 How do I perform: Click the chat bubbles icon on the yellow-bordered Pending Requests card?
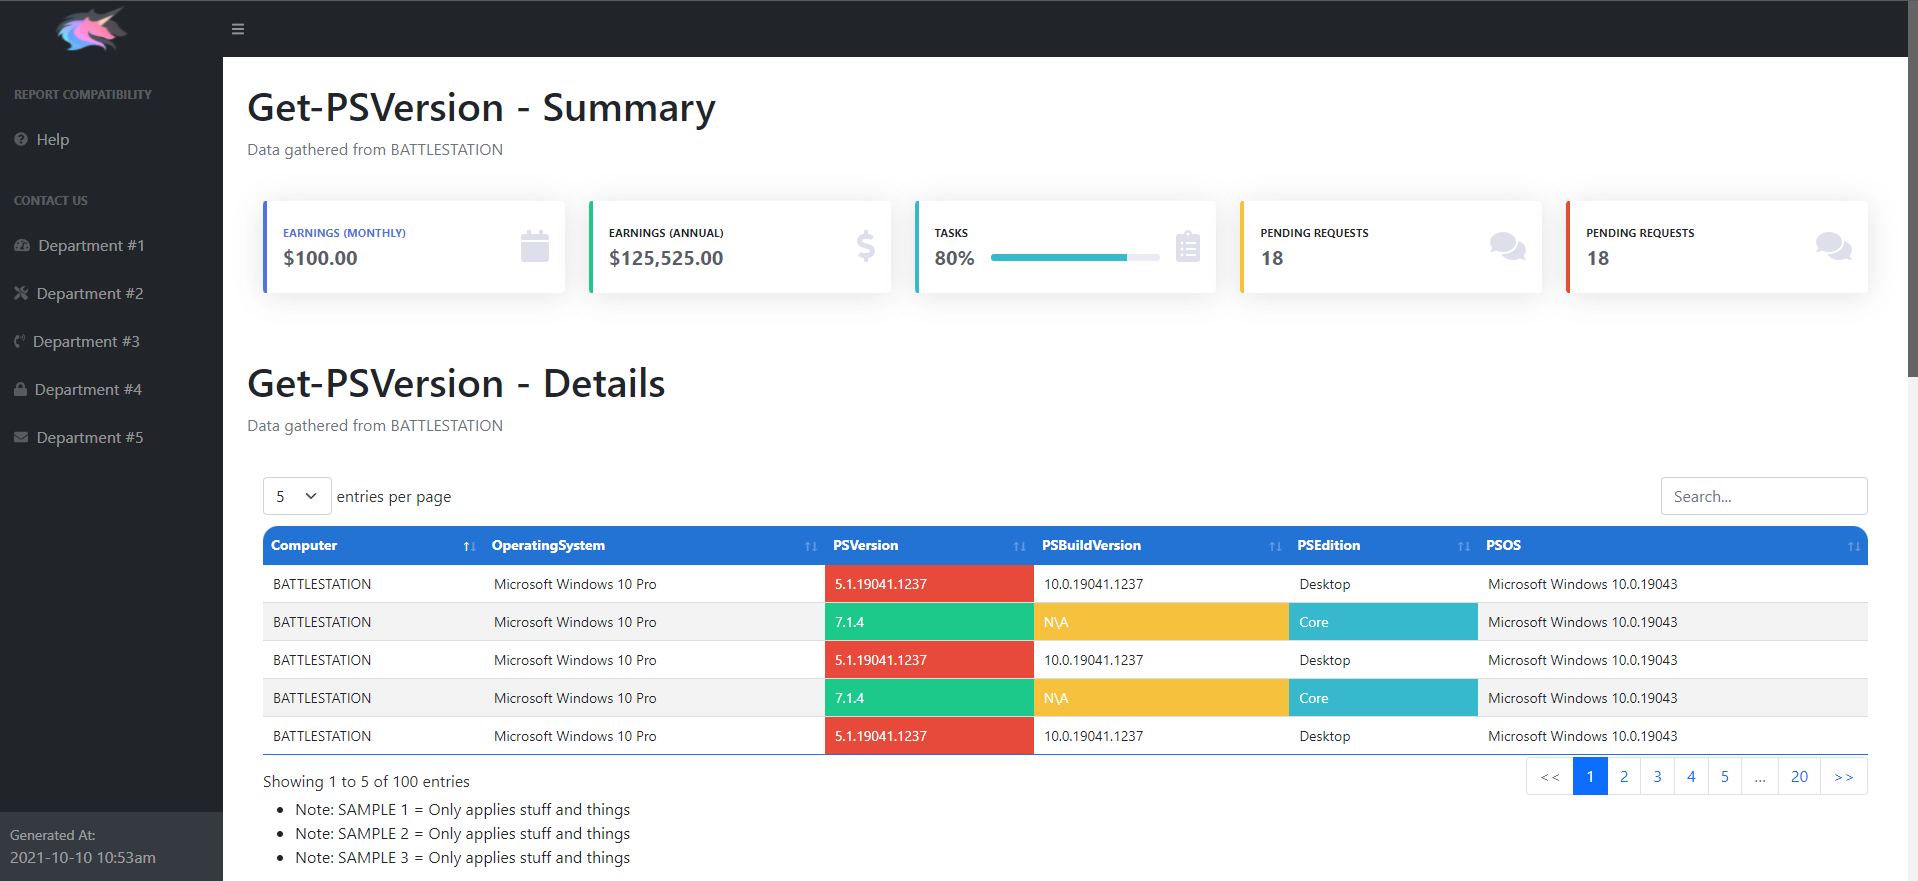[1507, 246]
